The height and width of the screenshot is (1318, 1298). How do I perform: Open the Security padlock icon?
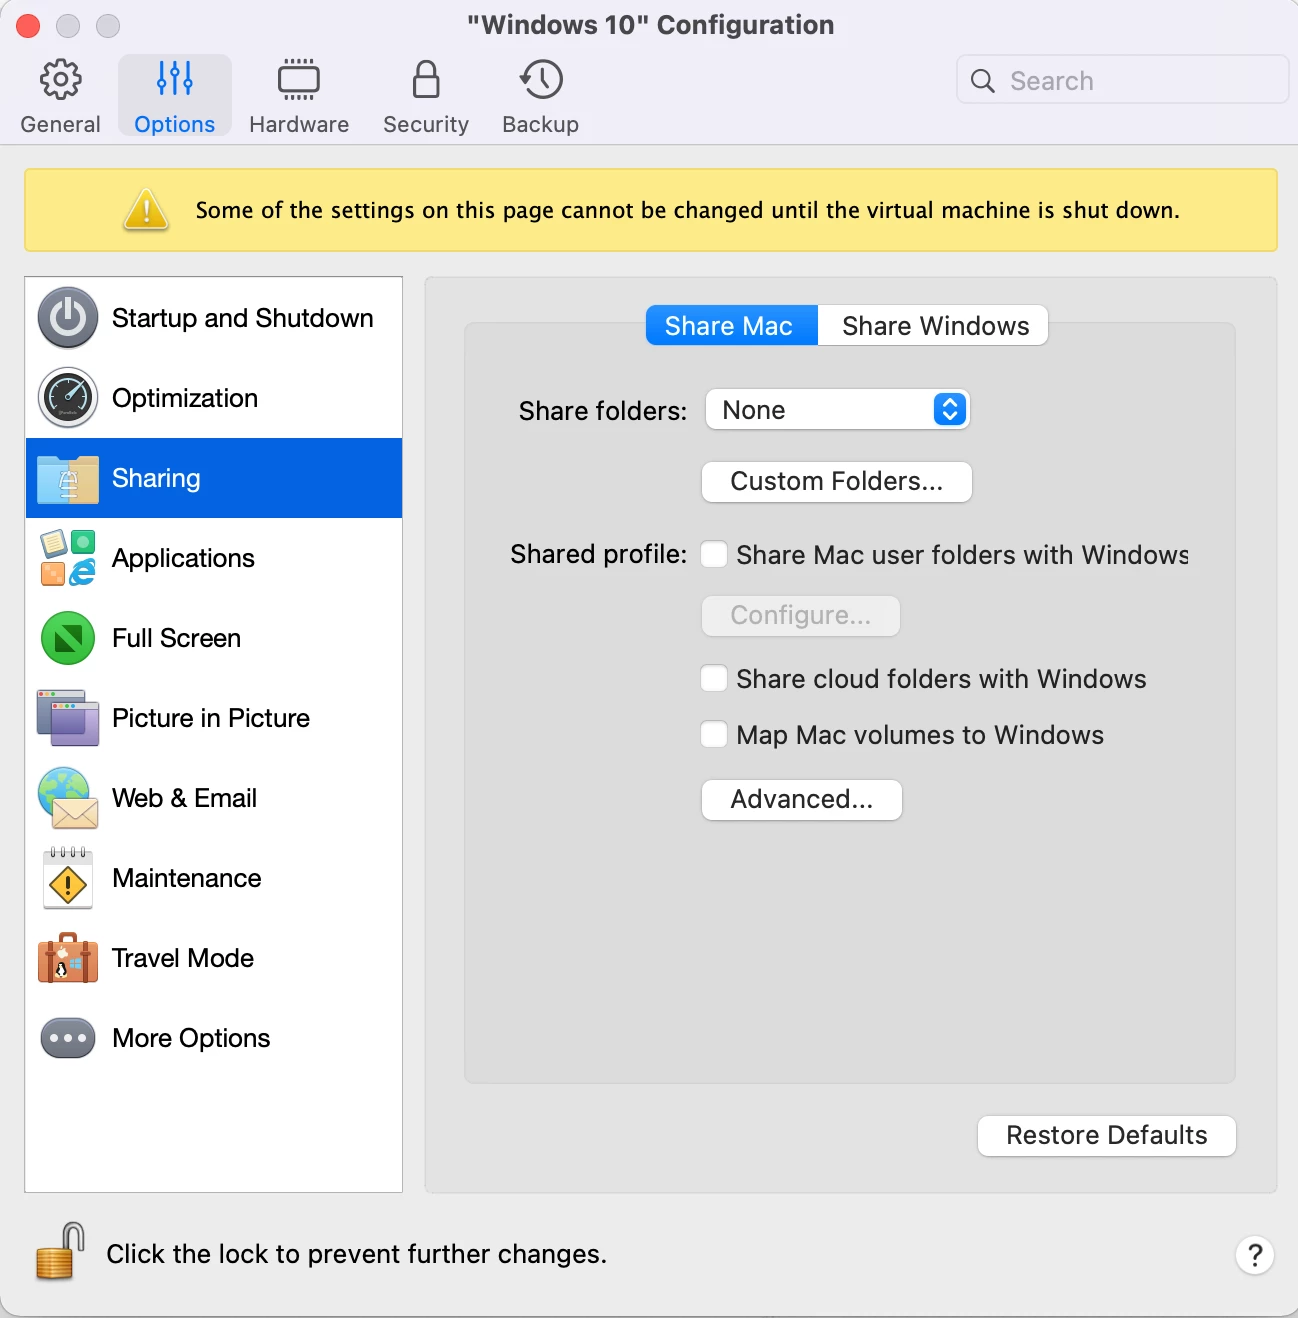(x=426, y=80)
